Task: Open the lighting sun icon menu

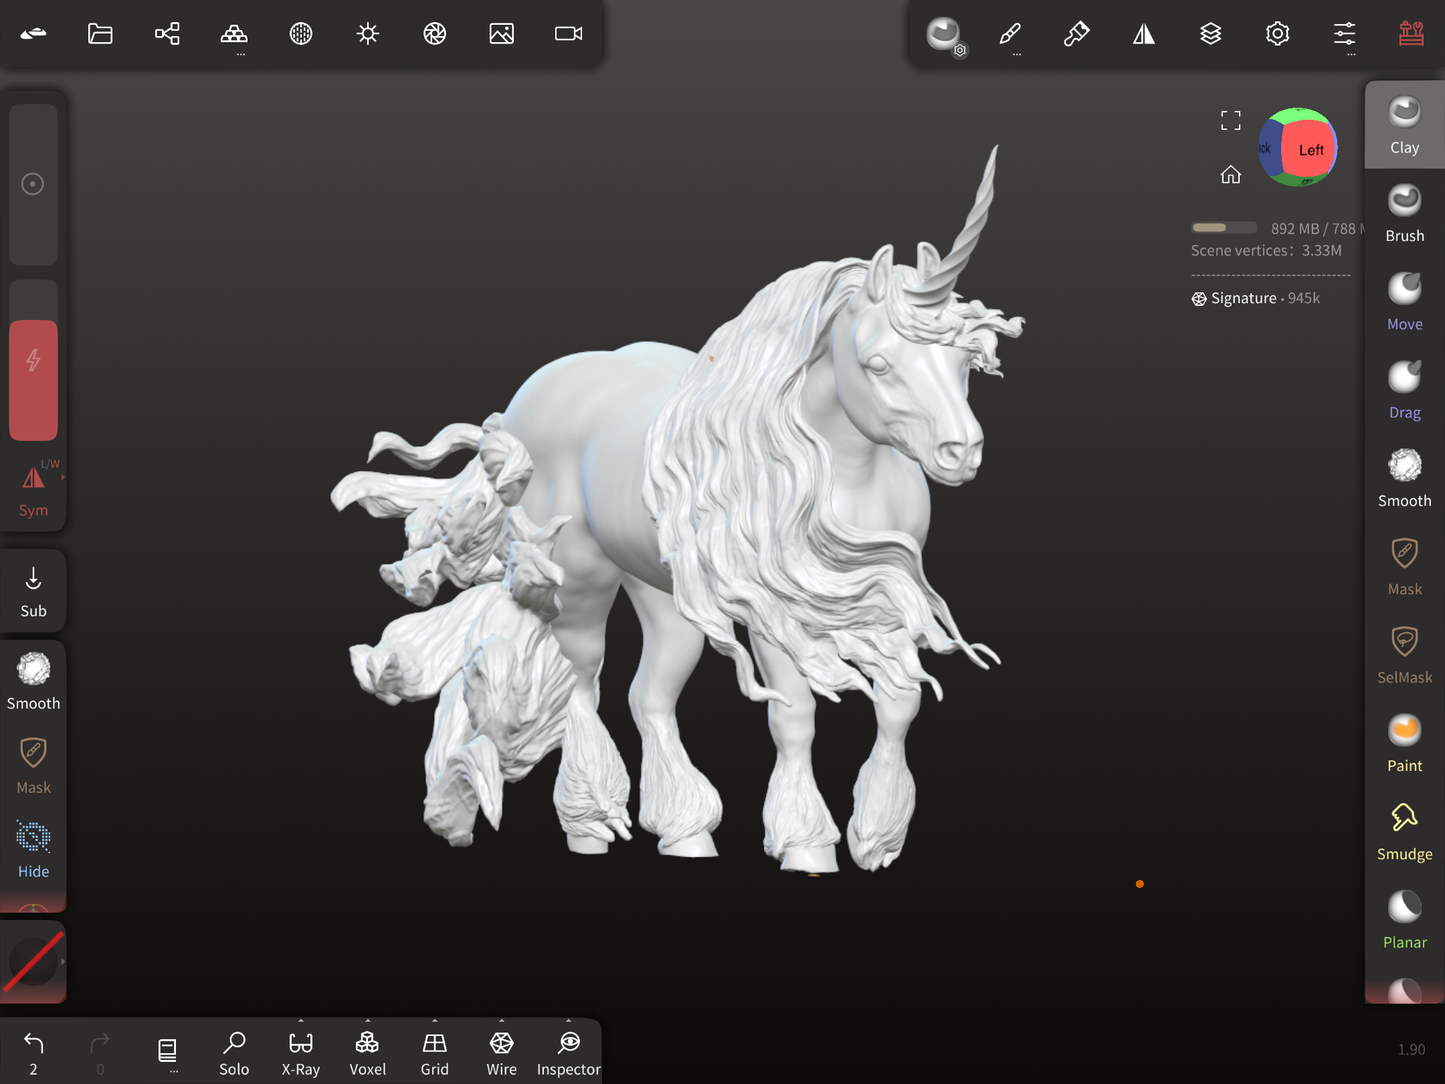Action: (368, 34)
